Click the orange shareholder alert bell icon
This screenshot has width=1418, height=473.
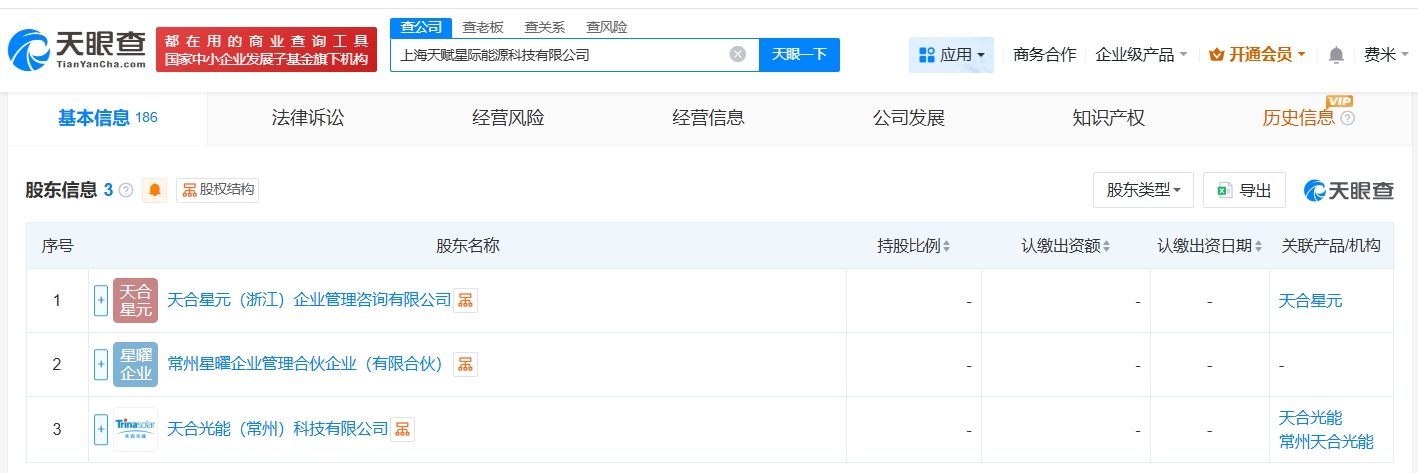click(155, 190)
